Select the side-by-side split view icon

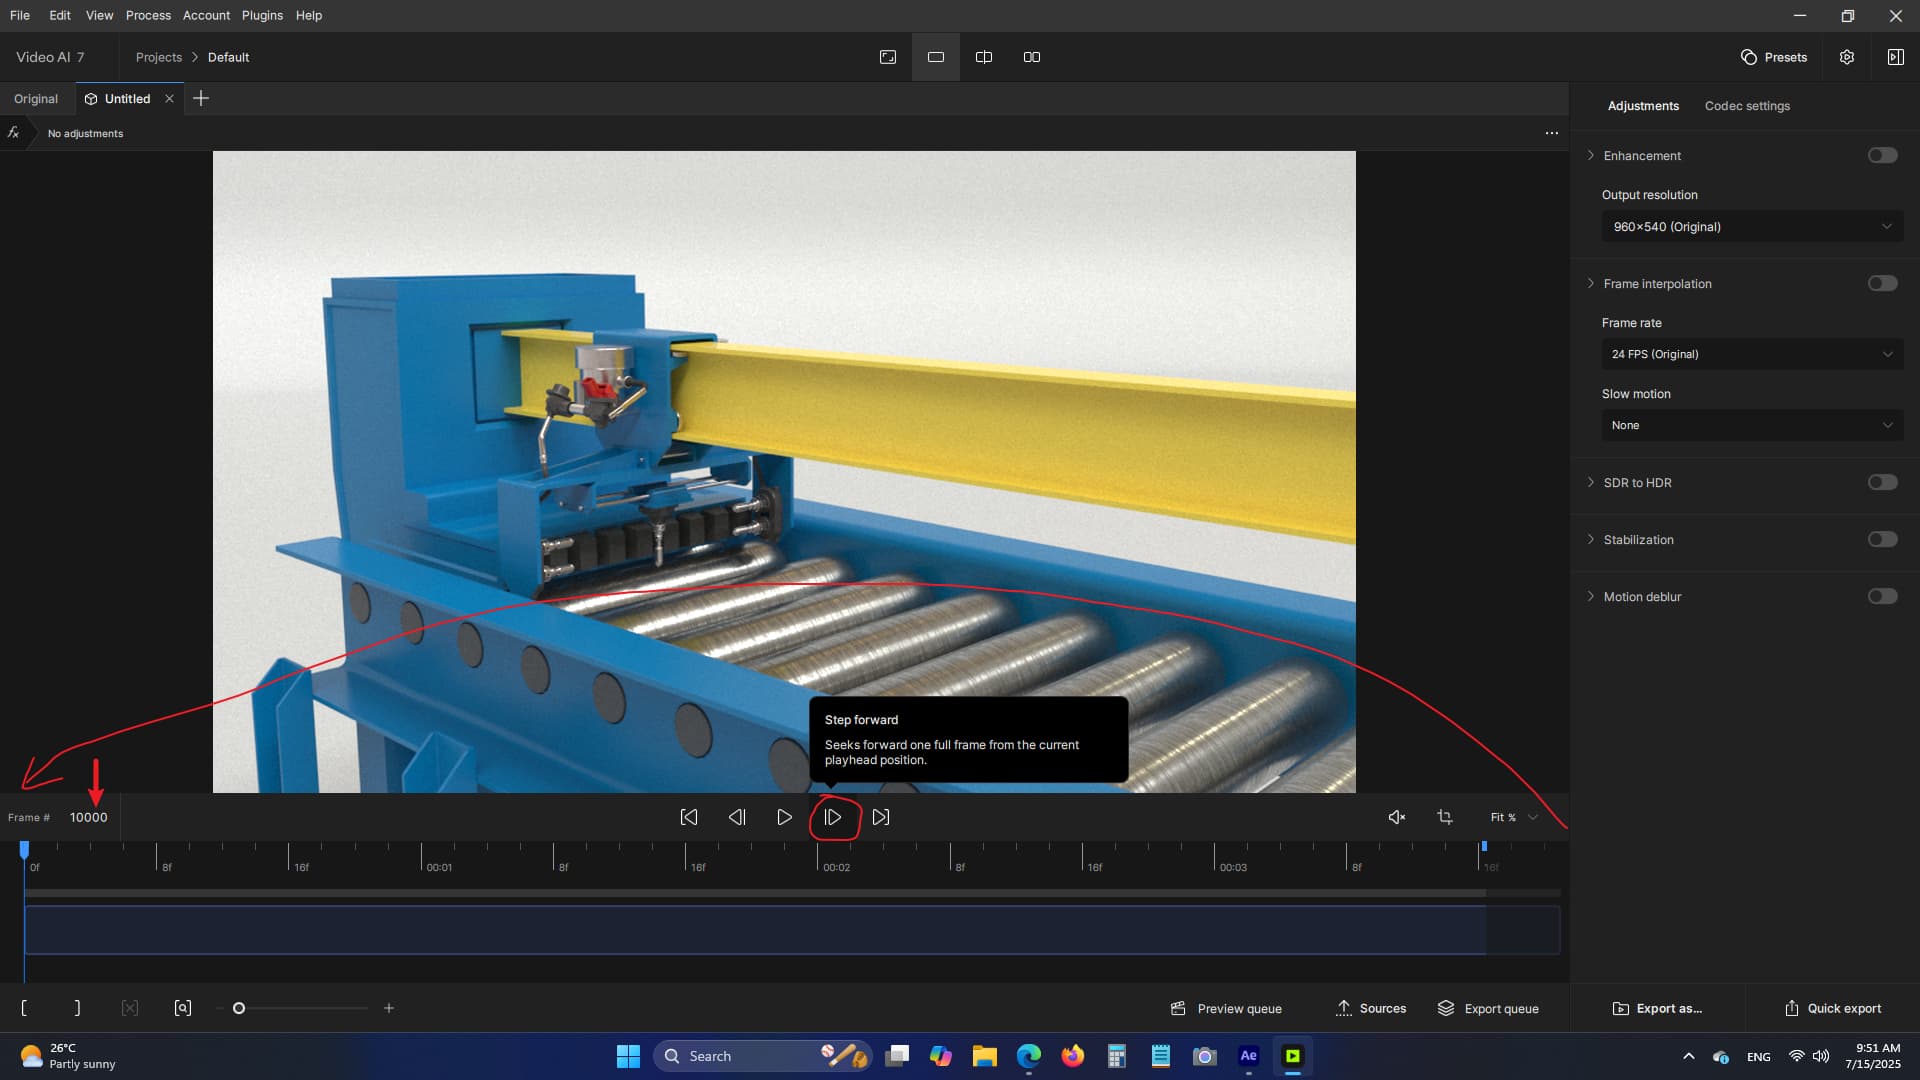pos(1032,57)
